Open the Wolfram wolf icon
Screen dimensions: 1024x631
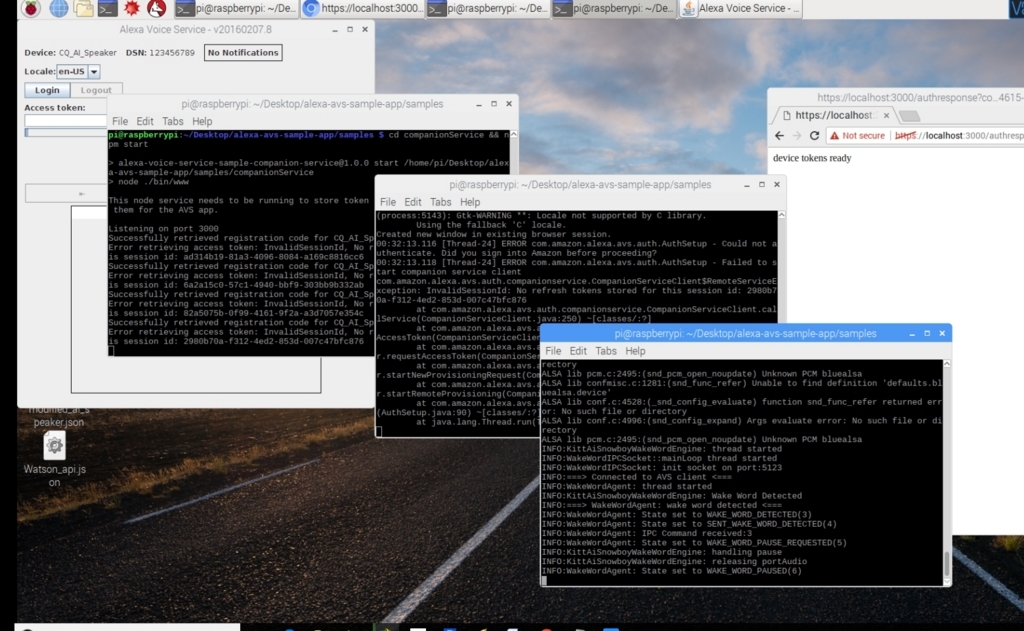[x=157, y=8]
